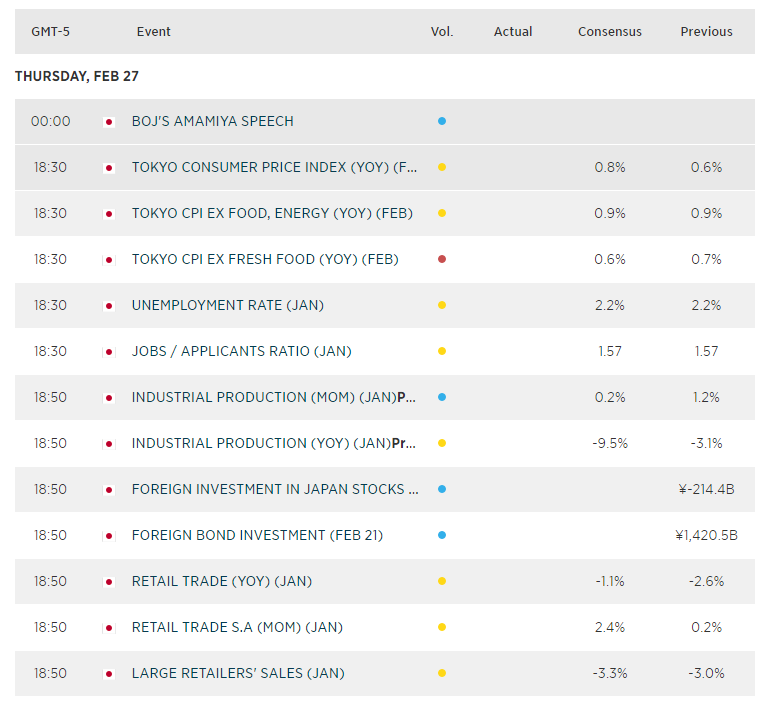Click yellow volatility dot for Retail Trade (YoY)
769x718 pixels.
pyautogui.click(x=442, y=581)
